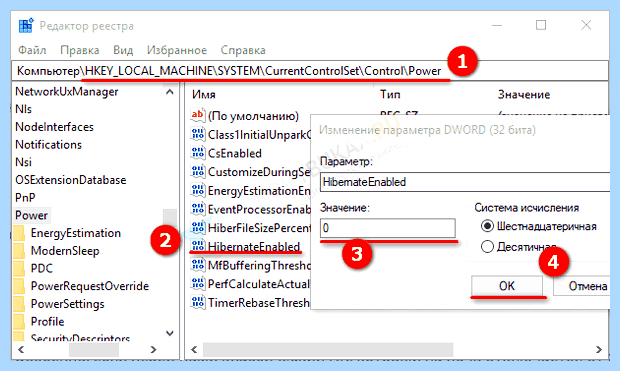Select the HibernateEnabled value name
Image resolution: width=620 pixels, height=371 pixels.
(x=254, y=247)
